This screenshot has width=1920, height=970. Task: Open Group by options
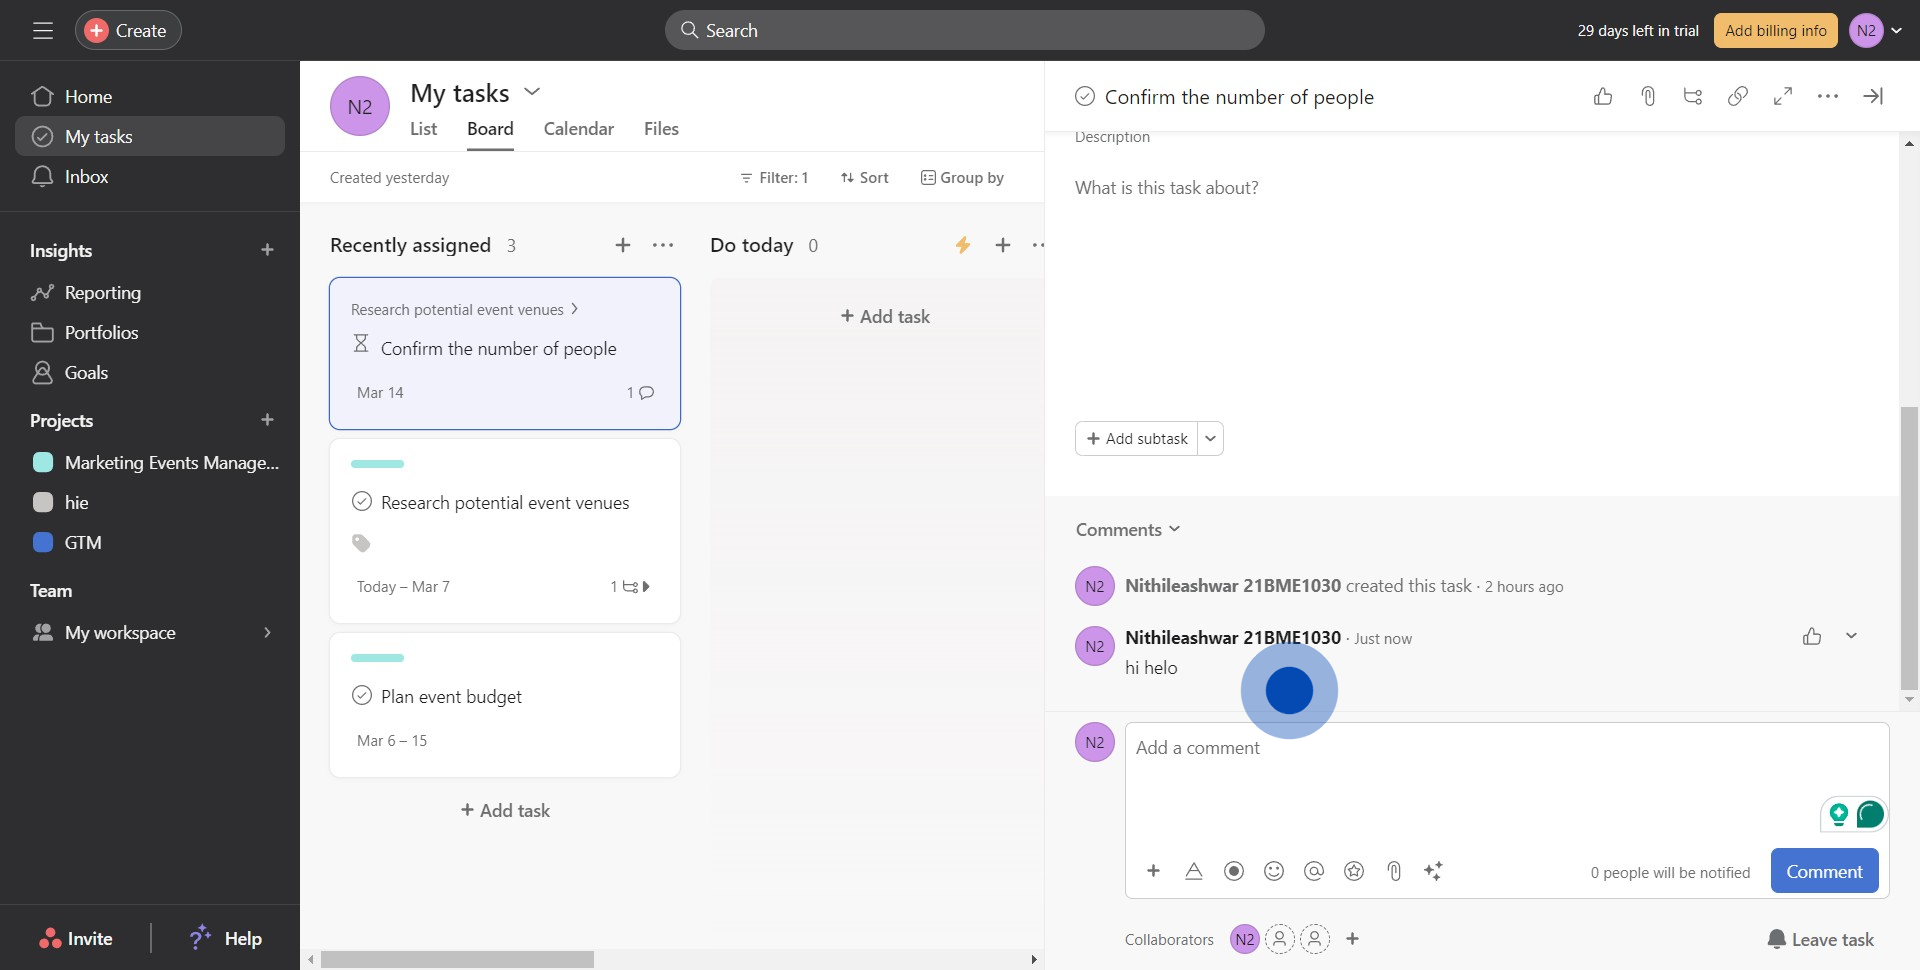click(962, 178)
